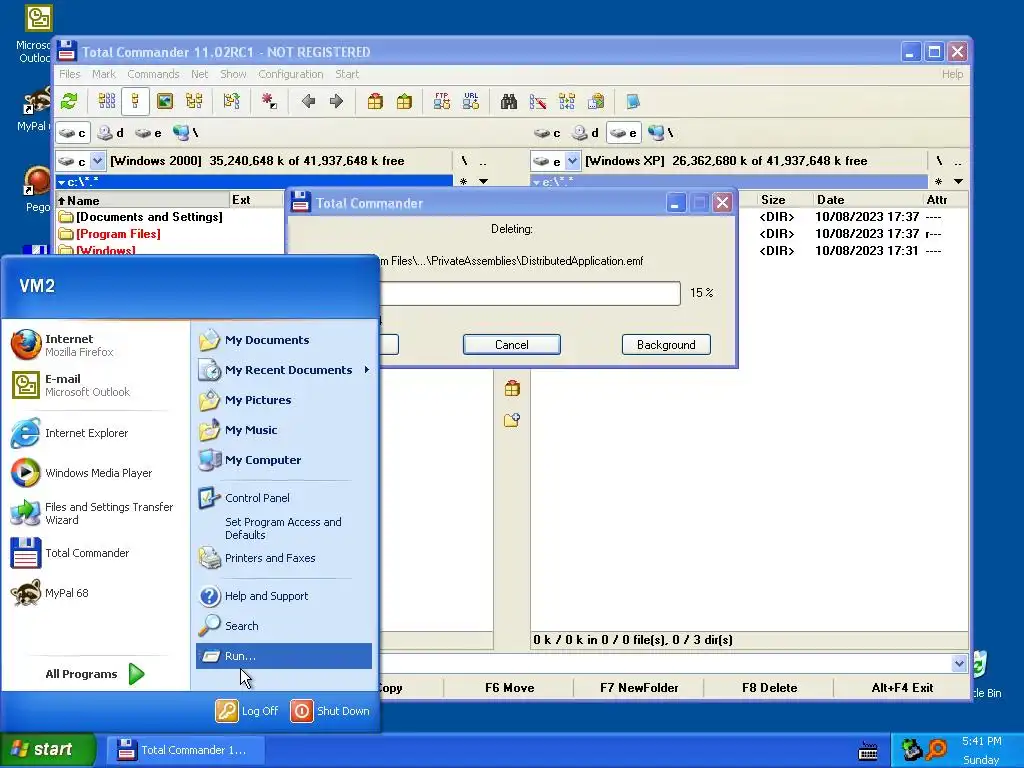Click the Start button
The width and height of the screenshot is (1024, 768).
click(47, 749)
